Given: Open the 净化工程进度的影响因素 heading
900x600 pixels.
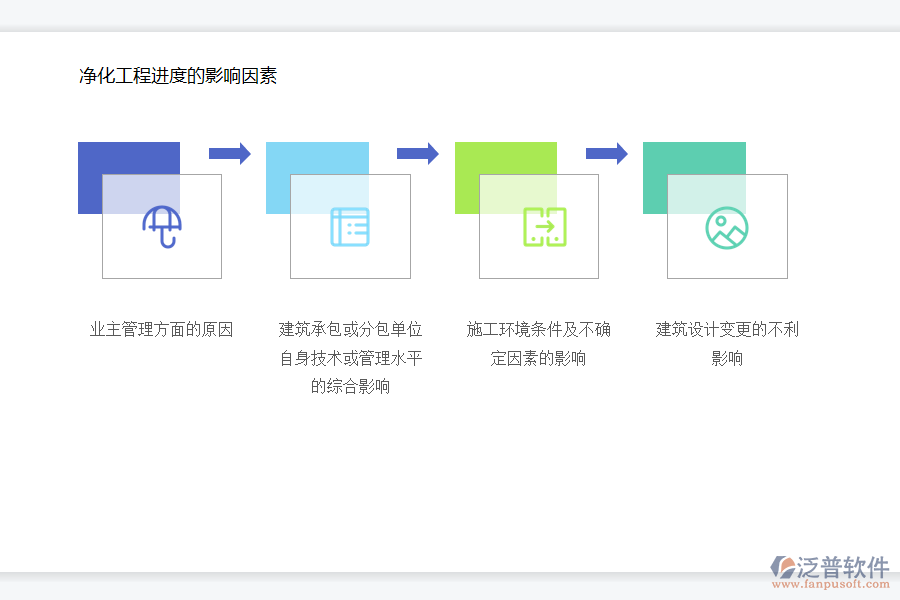Looking at the screenshot, I should pos(176,75).
